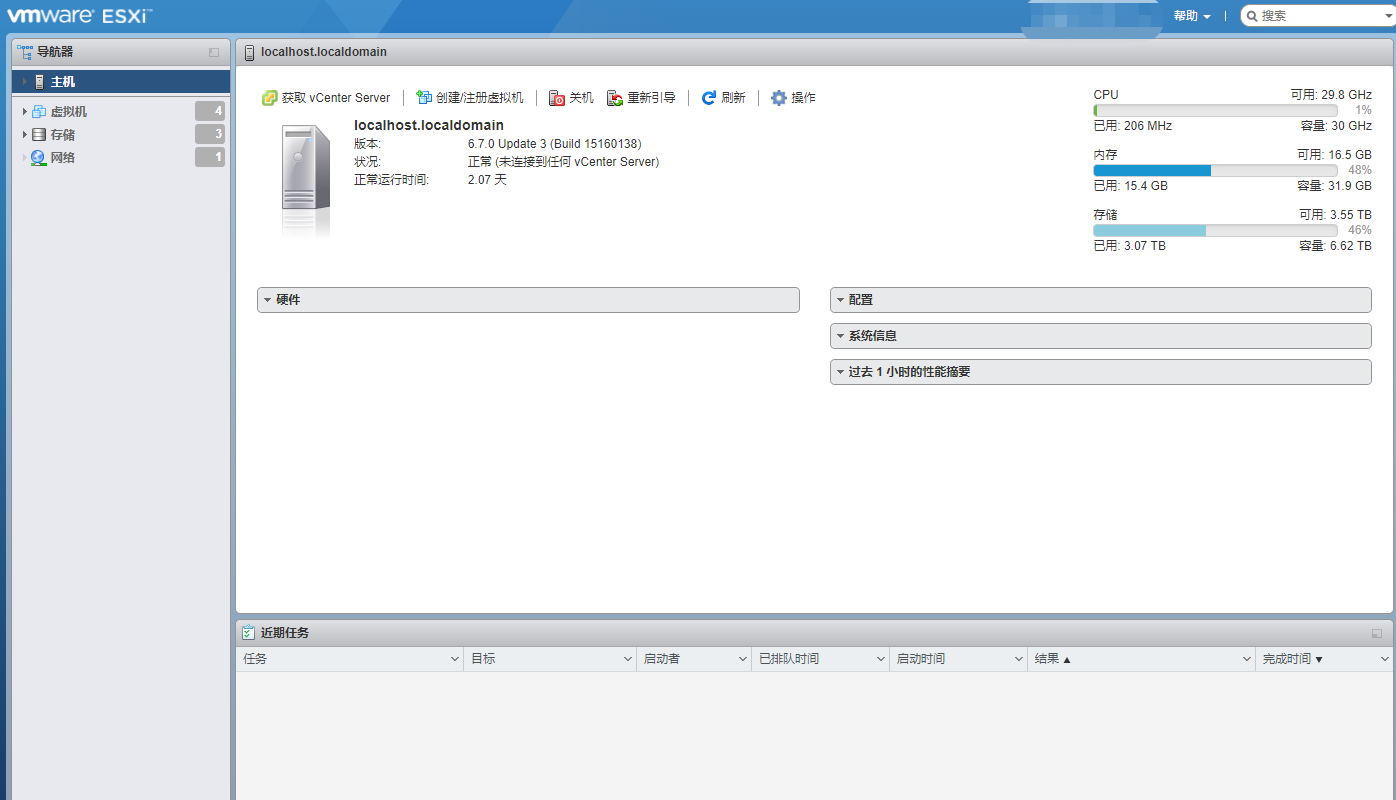Viewport: 1396px width, 800px height.
Task: Click the search magnifier icon
Action: [1252, 16]
